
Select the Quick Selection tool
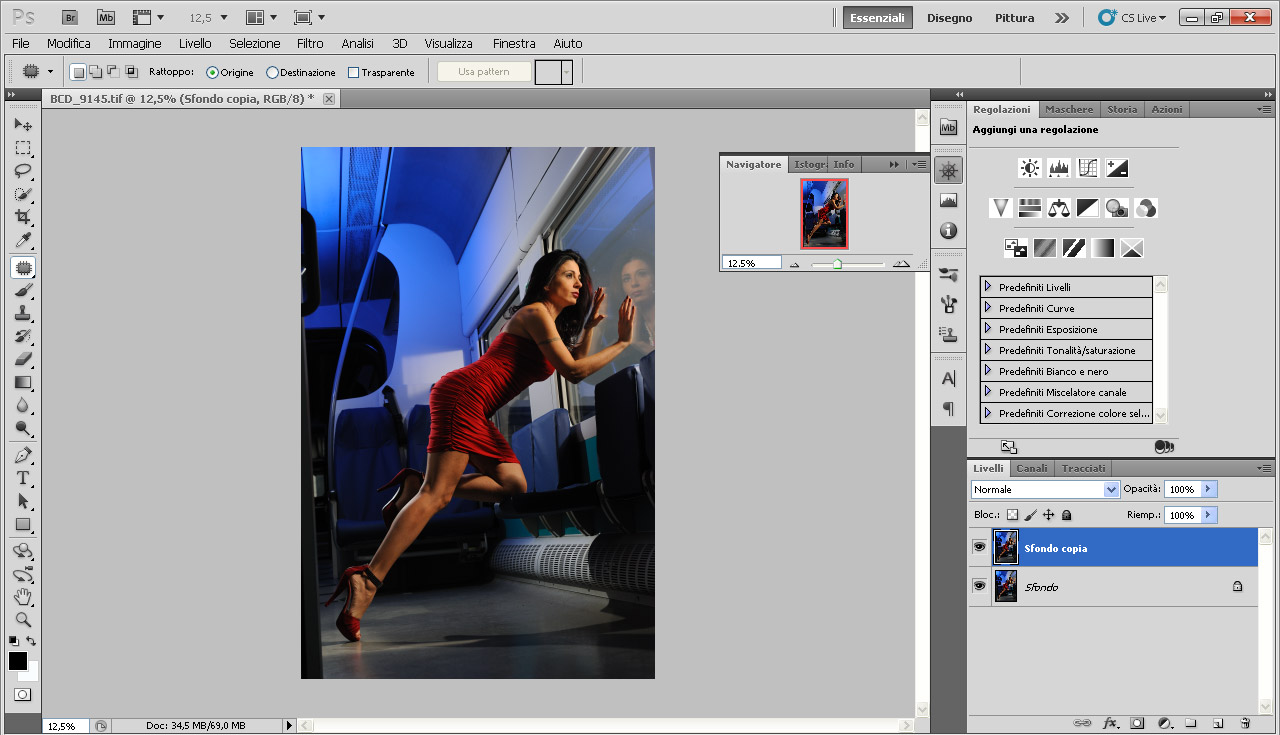(x=23, y=193)
